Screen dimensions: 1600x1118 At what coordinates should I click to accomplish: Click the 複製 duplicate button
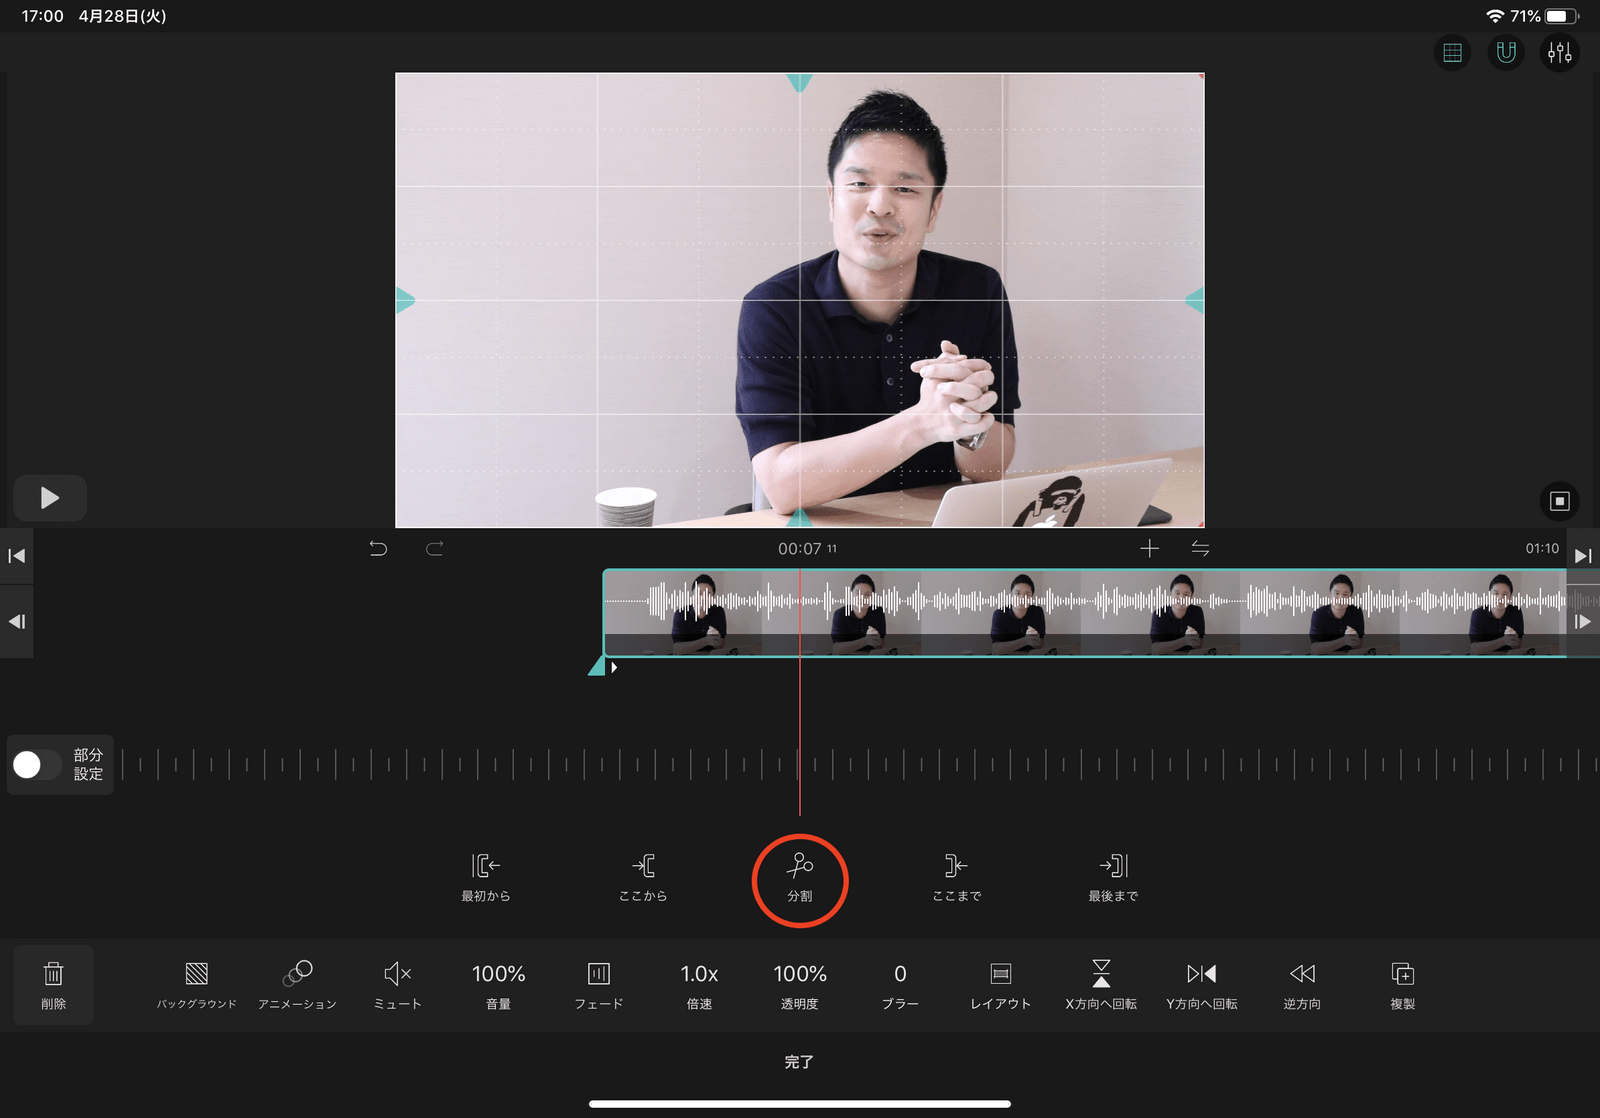point(1403,985)
